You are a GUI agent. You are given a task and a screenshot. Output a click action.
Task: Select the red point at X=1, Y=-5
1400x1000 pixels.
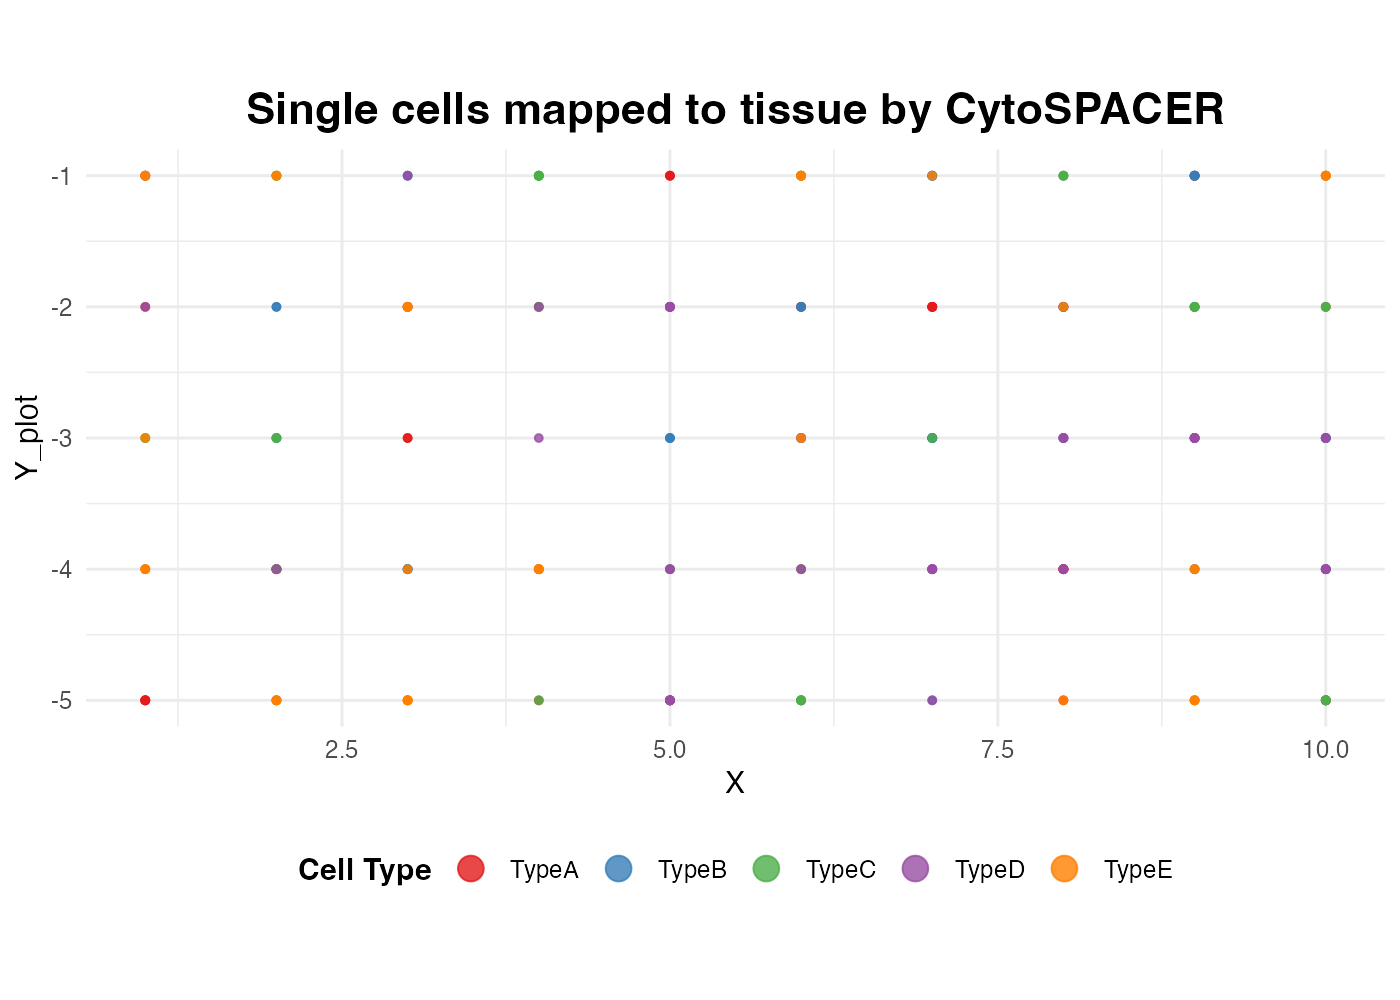point(145,700)
